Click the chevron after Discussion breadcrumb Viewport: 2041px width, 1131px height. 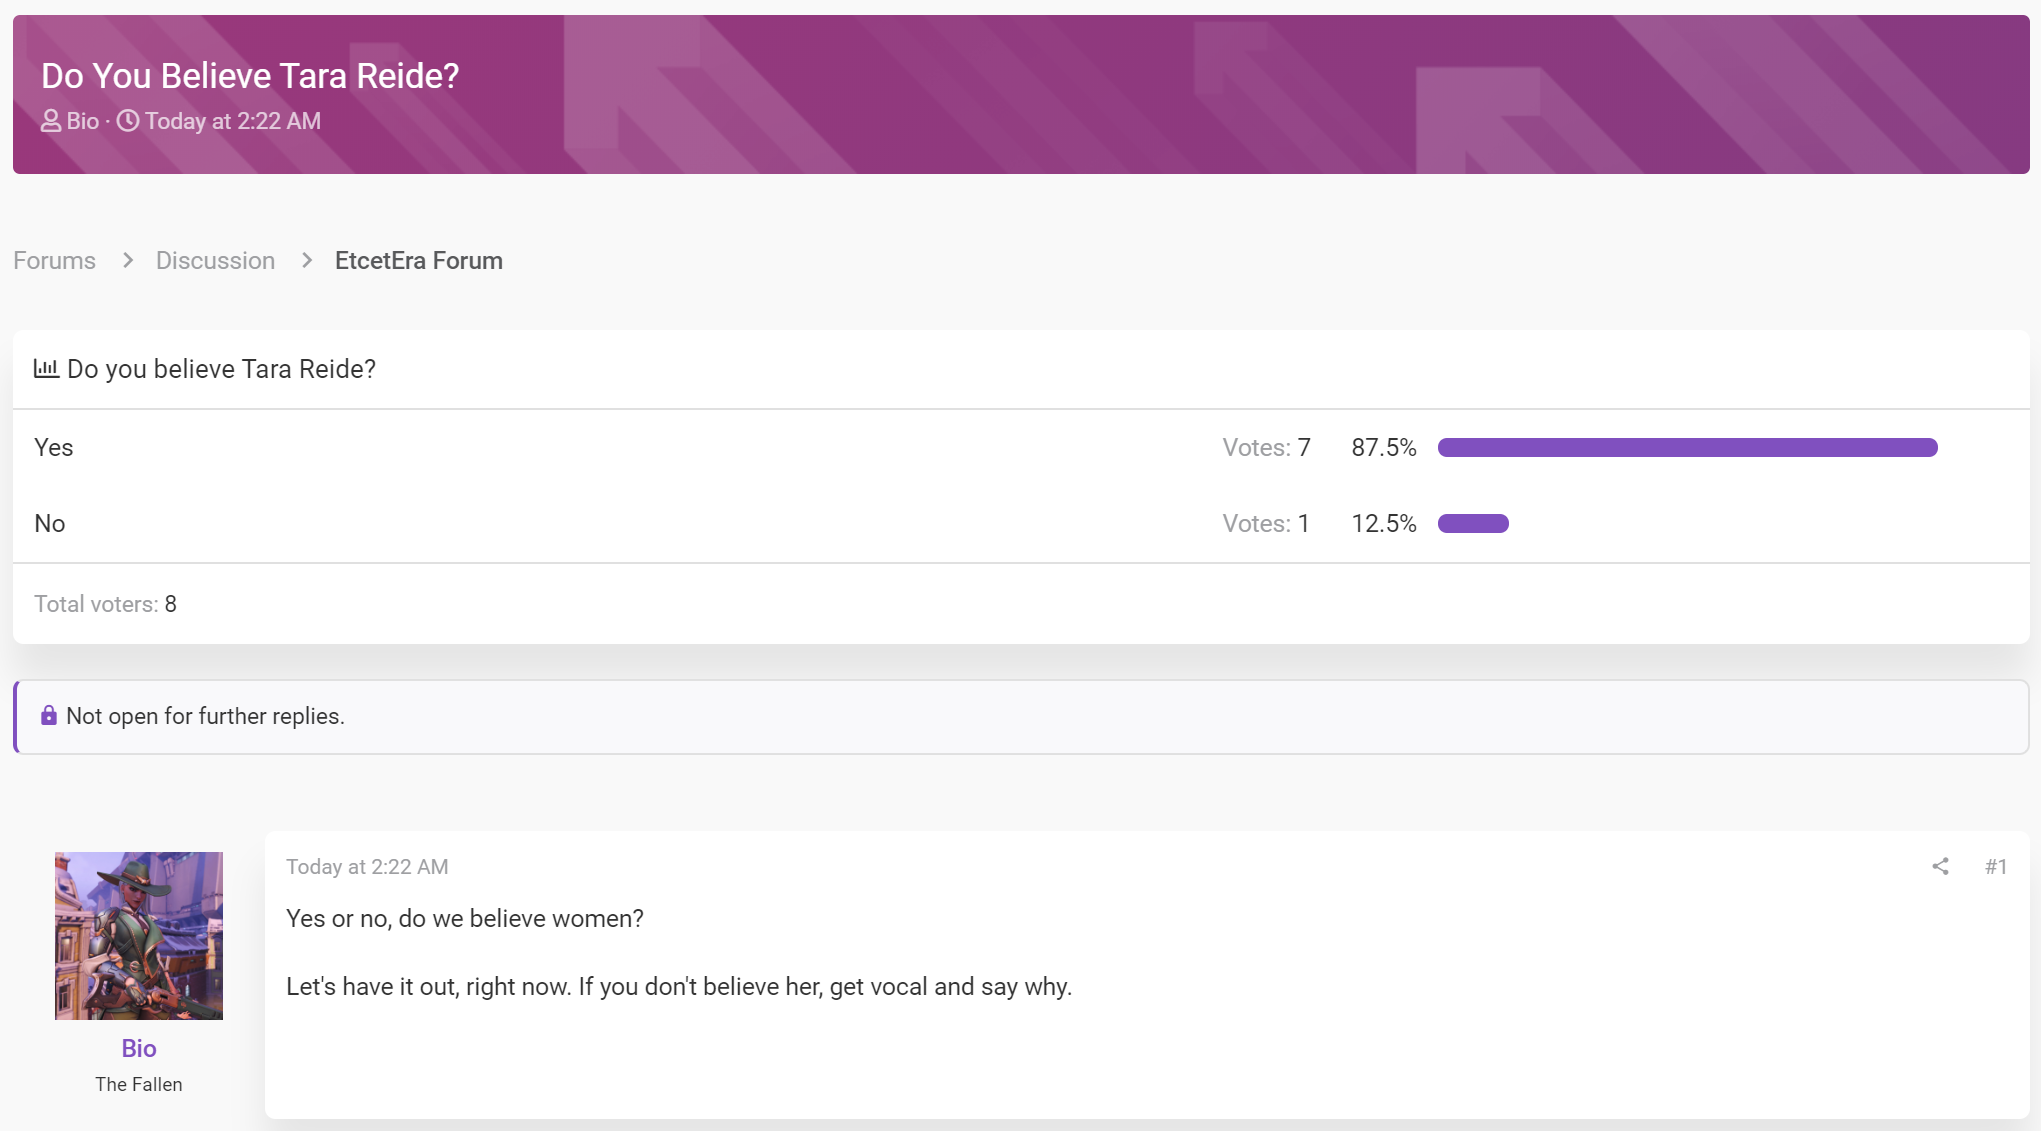[x=307, y=260]
